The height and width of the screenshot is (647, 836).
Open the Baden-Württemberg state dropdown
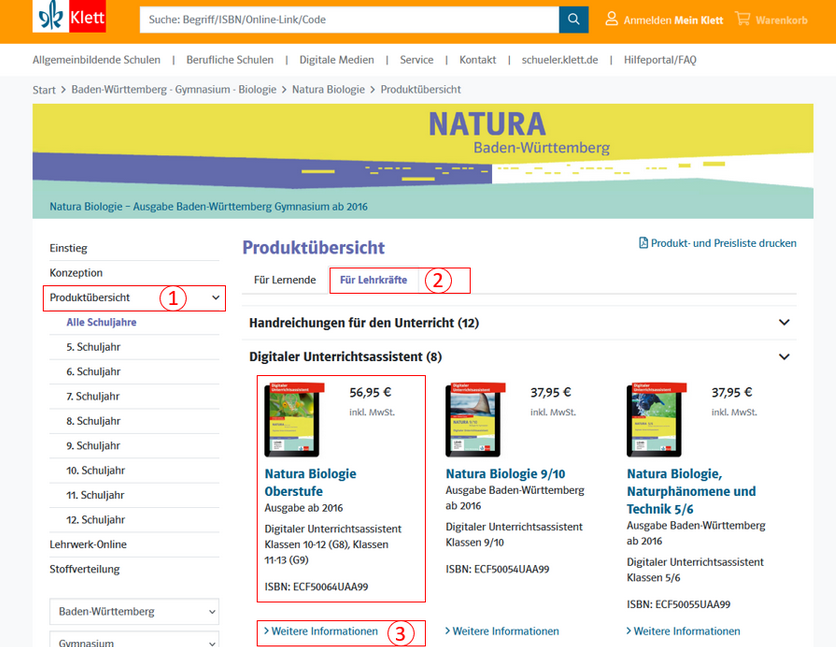133,611
